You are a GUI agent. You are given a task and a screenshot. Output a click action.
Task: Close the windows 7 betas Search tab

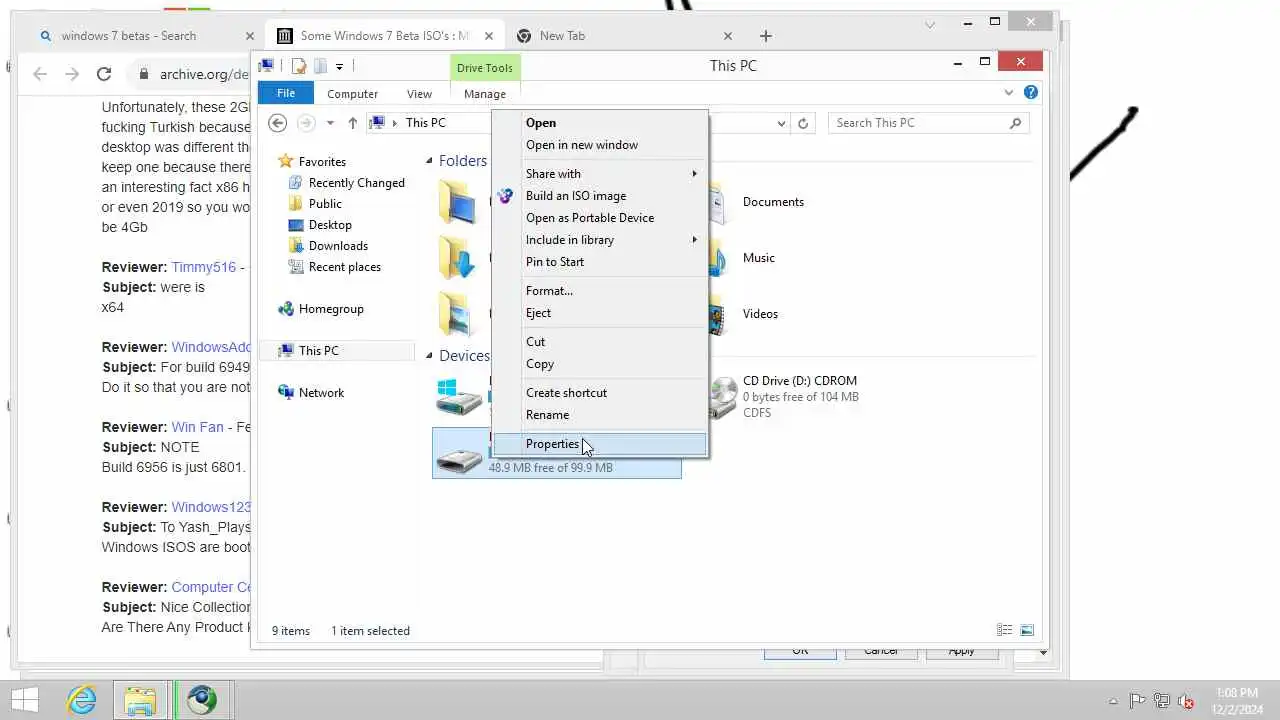(250, 36)
